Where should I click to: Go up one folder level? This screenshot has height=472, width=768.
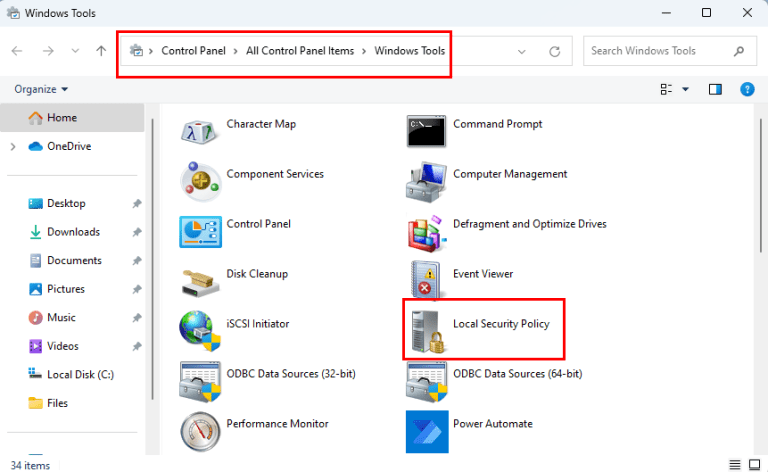click(101, 51)
